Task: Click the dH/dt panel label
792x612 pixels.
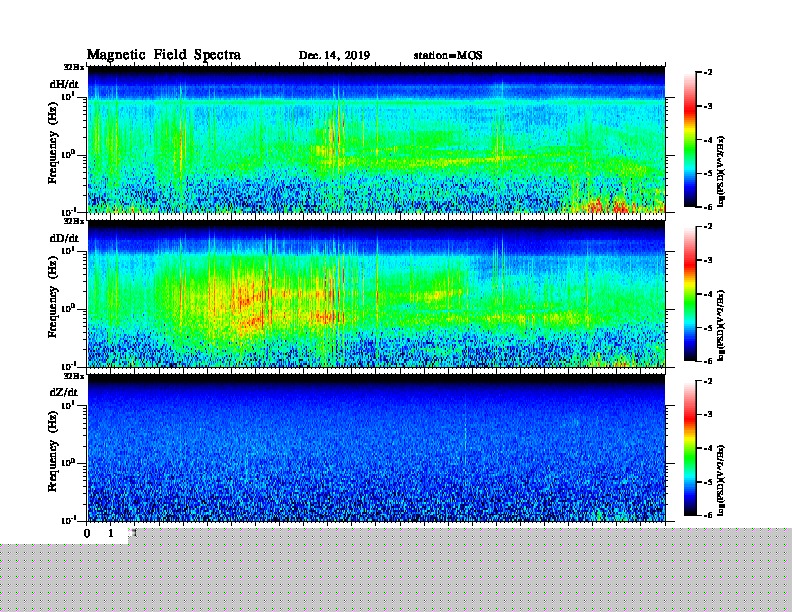Action: click(64, 84)
